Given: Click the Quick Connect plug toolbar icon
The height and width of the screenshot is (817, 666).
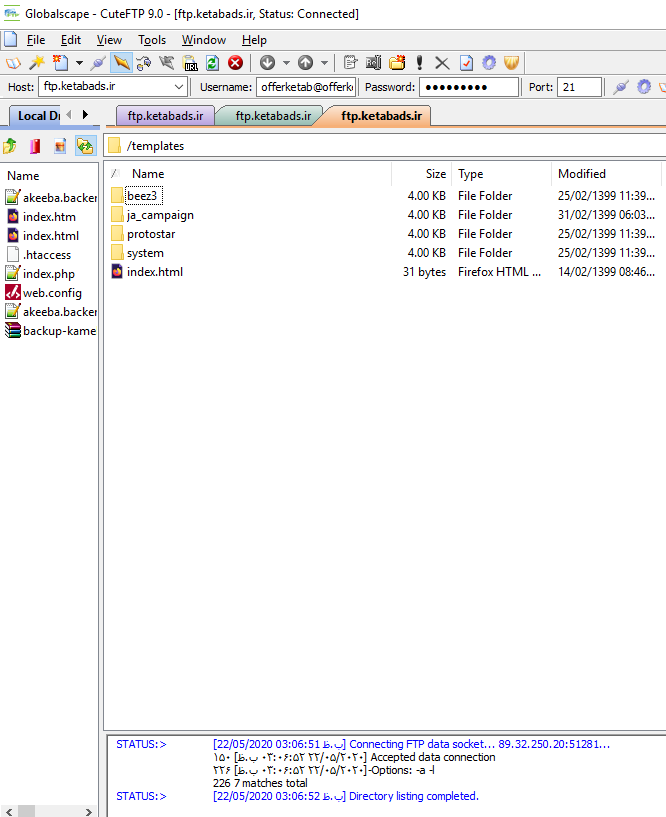Looking at the screenshot, I should coord(98,63).
